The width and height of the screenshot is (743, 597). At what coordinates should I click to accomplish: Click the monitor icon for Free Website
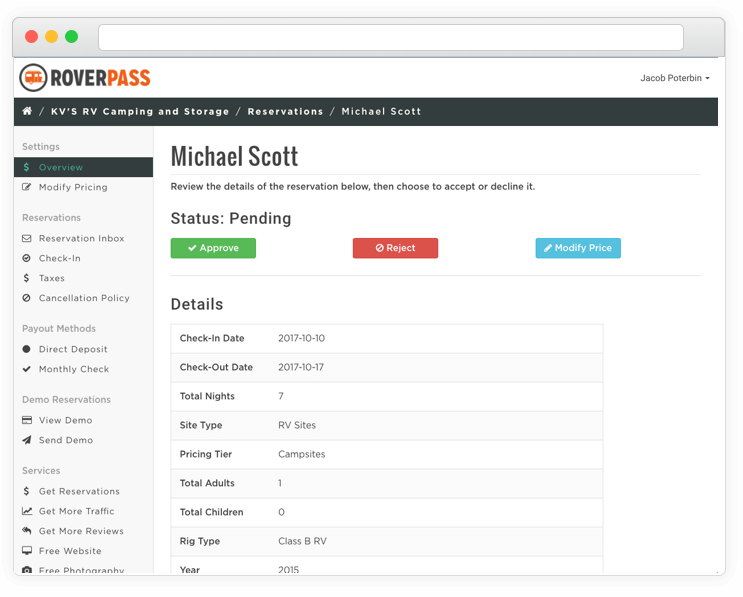tap(27, 552)
